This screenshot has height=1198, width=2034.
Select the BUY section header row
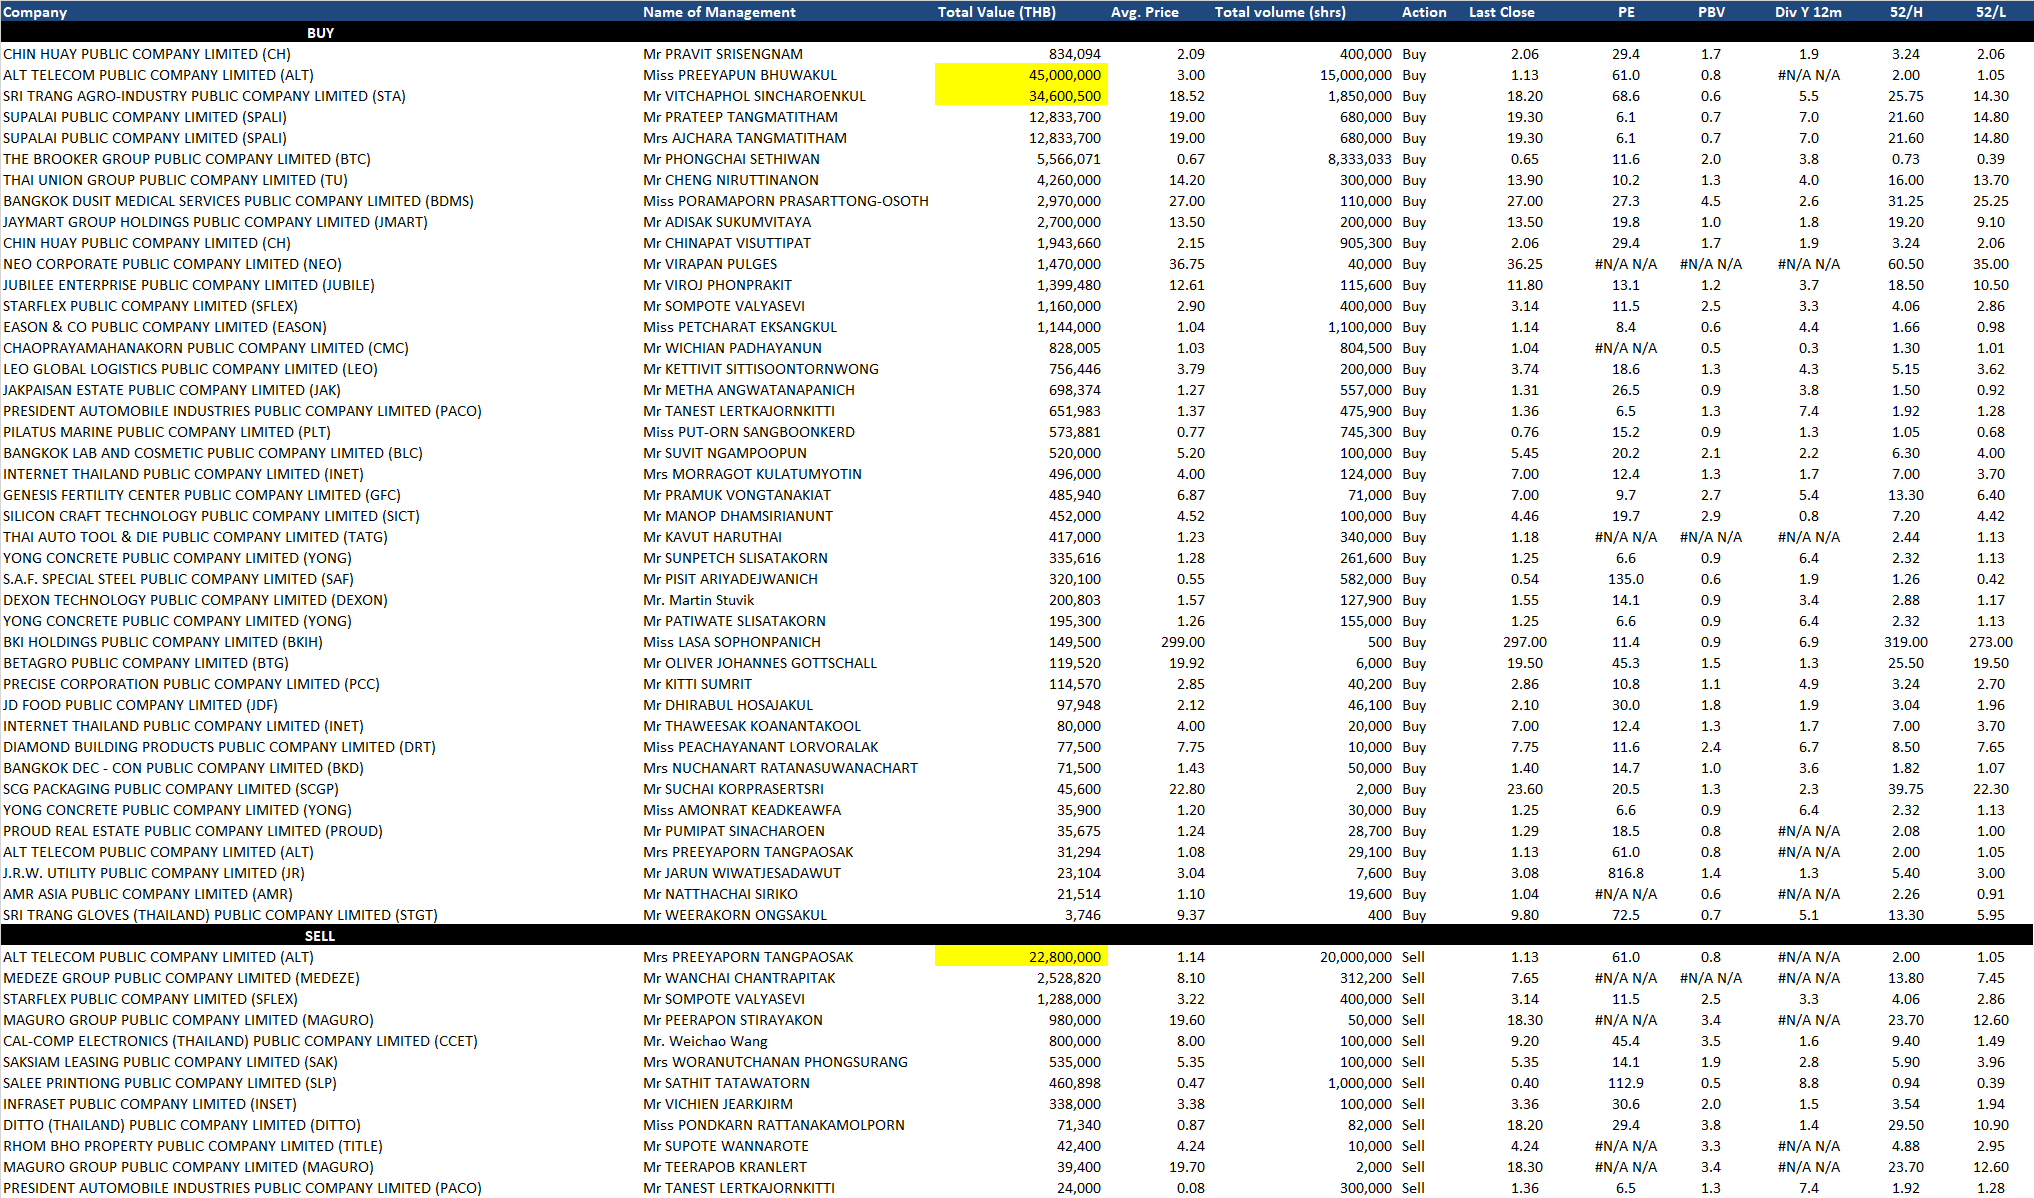pos(320,33)
